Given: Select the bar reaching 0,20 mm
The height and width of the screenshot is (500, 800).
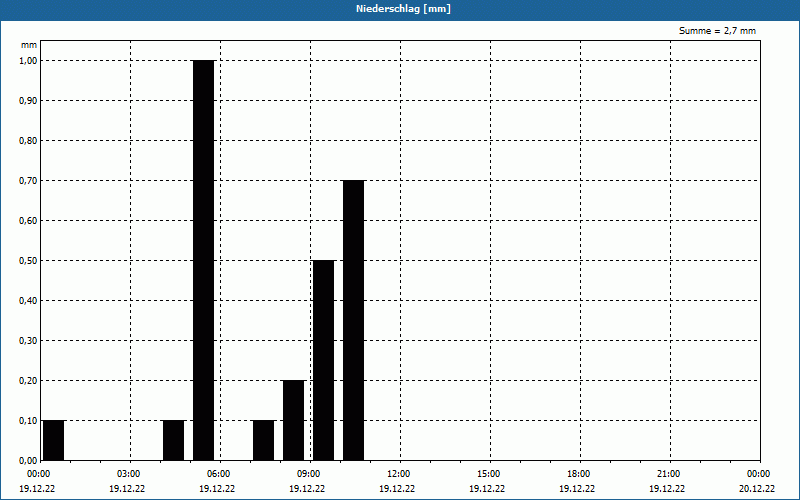Looking at the screenshot, I should [293, 420].
